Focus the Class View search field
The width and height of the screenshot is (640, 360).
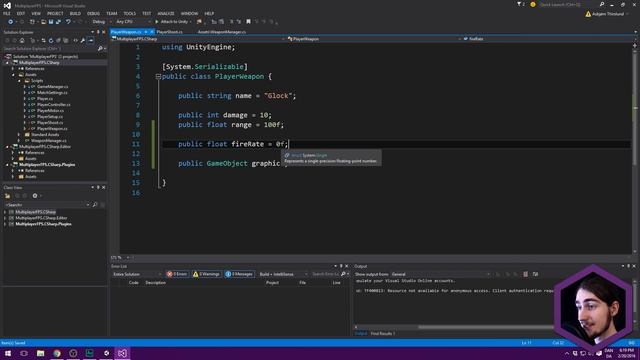(44, 205)
